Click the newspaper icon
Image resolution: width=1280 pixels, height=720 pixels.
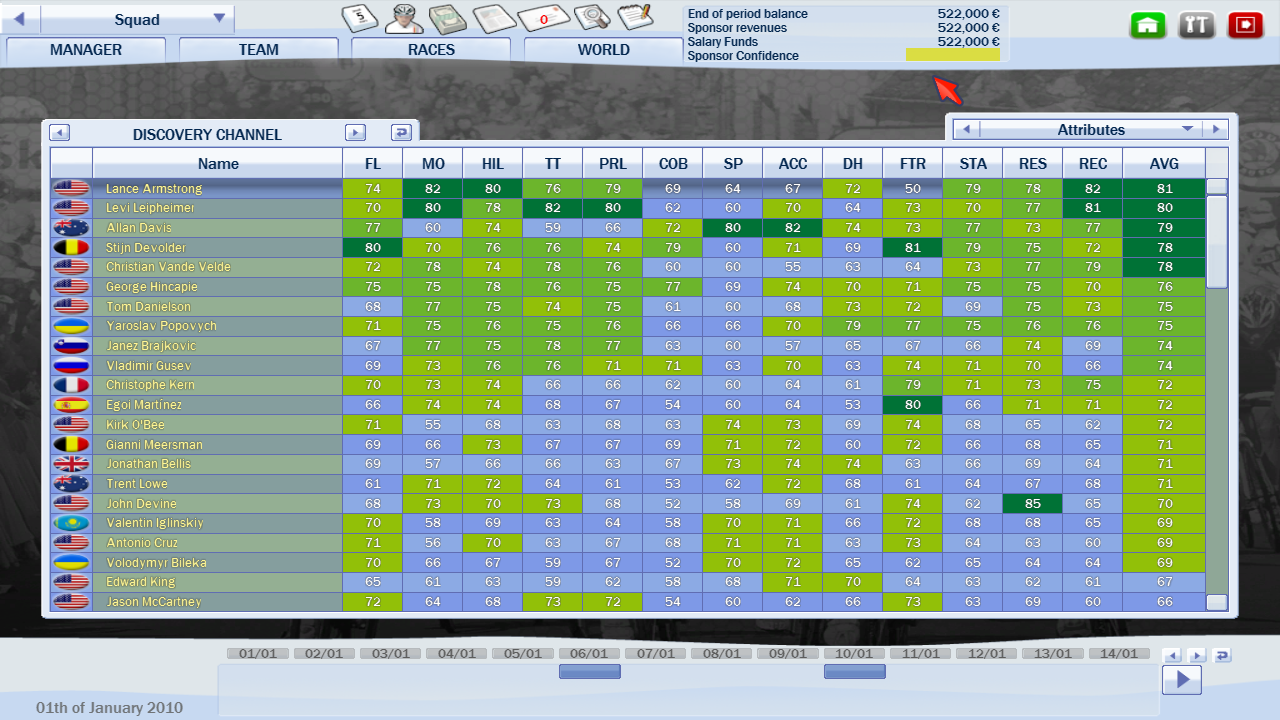[x=496, y=18]
